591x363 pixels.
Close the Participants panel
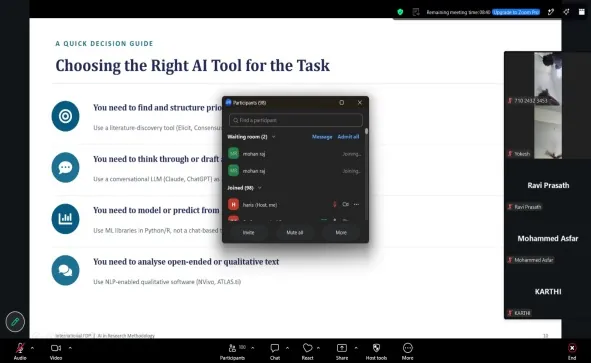(x=360, y=103)
